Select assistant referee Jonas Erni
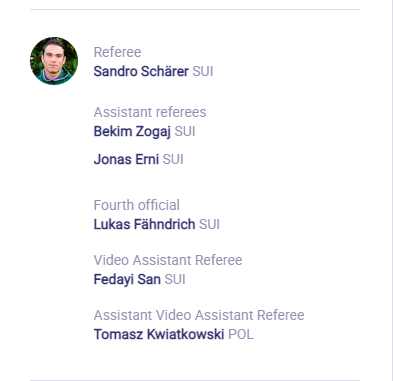The width and height of the screenshot is (393, 381). click(126, 159)
